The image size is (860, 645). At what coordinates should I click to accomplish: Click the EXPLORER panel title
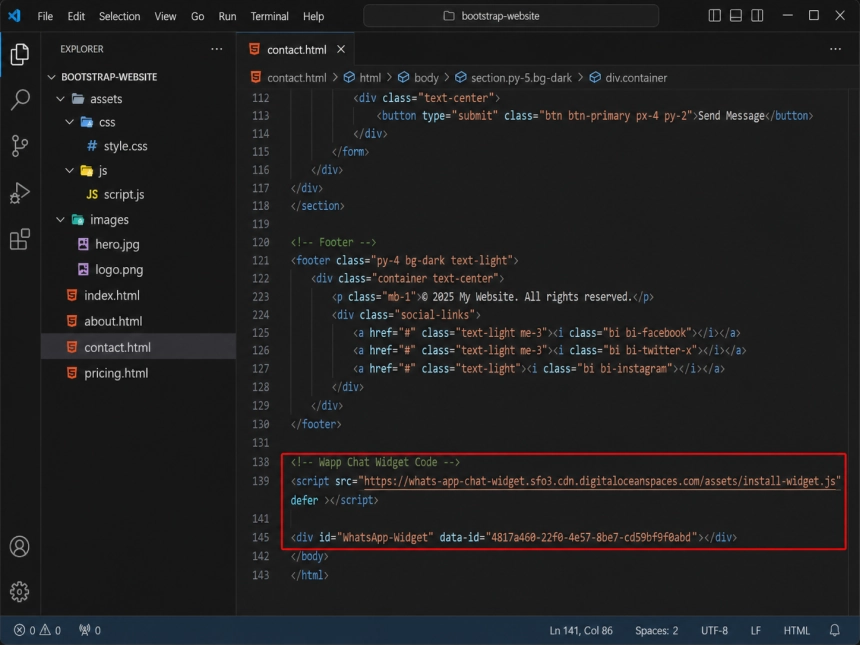(x=82, y=49)
